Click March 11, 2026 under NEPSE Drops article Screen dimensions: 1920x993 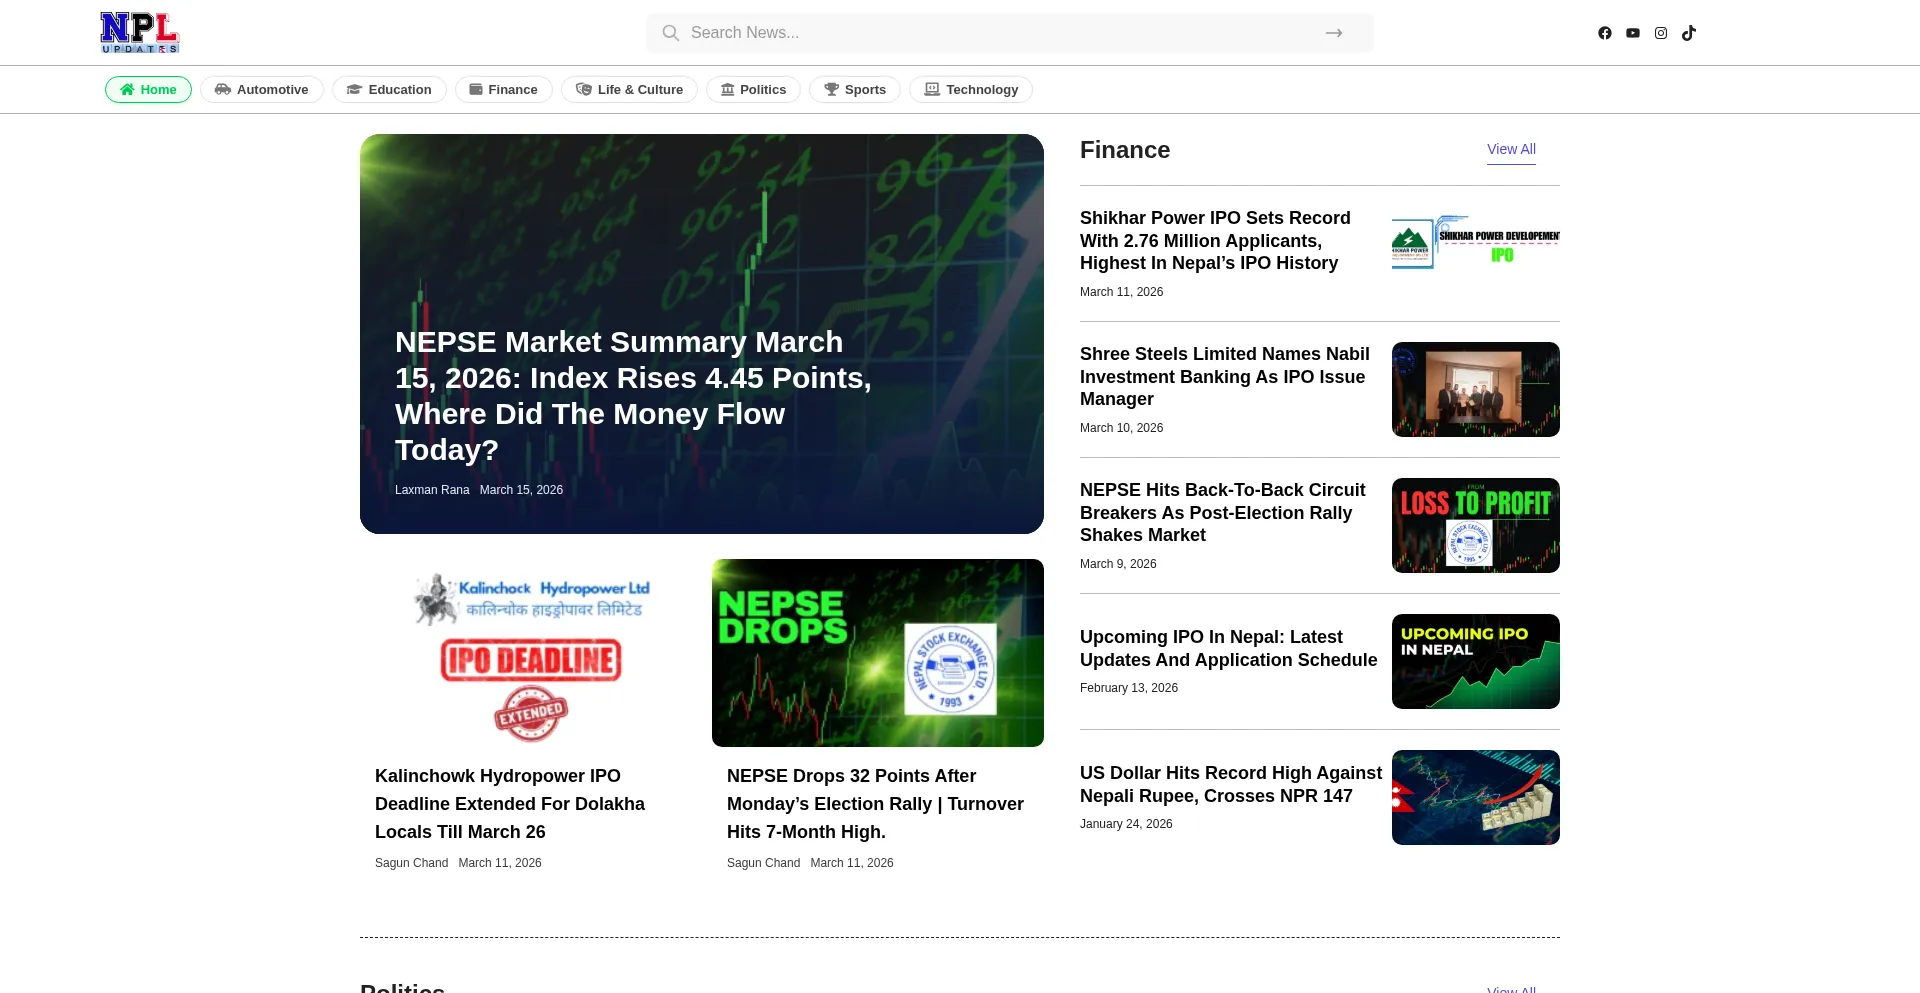[x=852, y=863]
